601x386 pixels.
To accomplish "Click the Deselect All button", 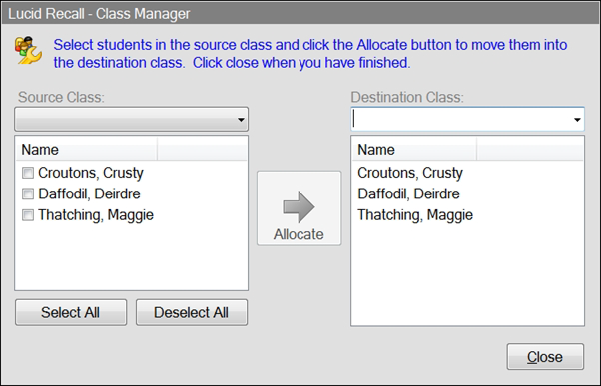I will click(x=192, y=312).
